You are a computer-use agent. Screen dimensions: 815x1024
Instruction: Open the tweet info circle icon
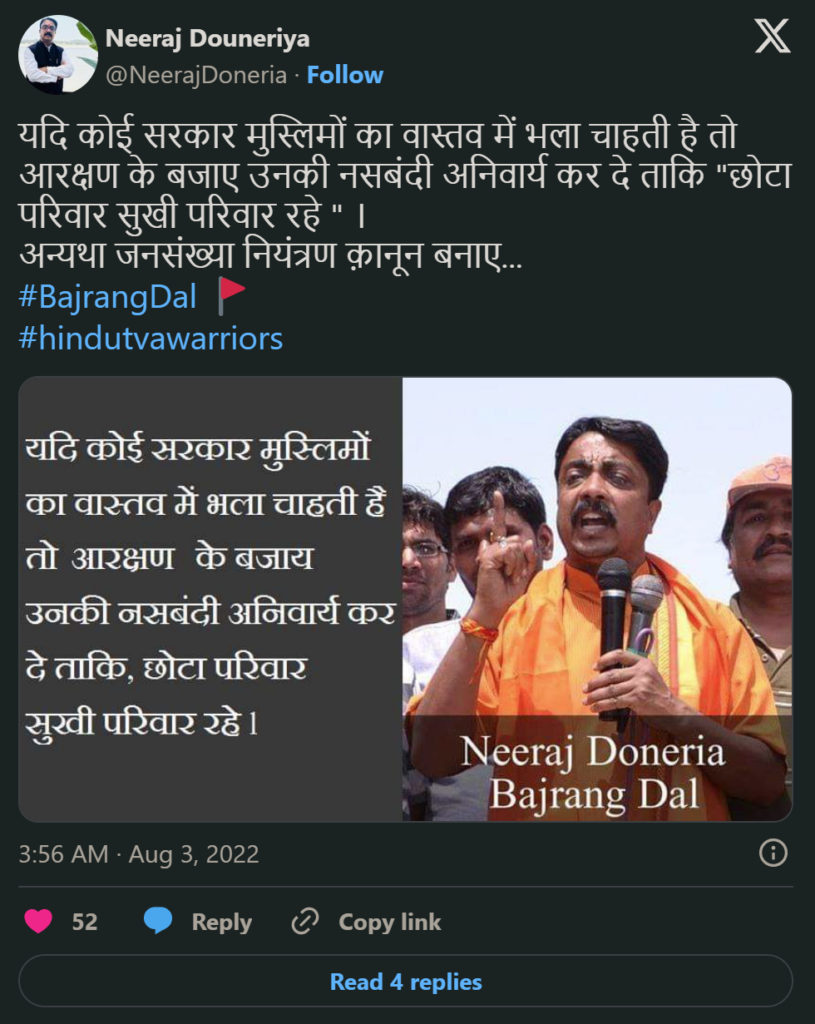point(773,853)
